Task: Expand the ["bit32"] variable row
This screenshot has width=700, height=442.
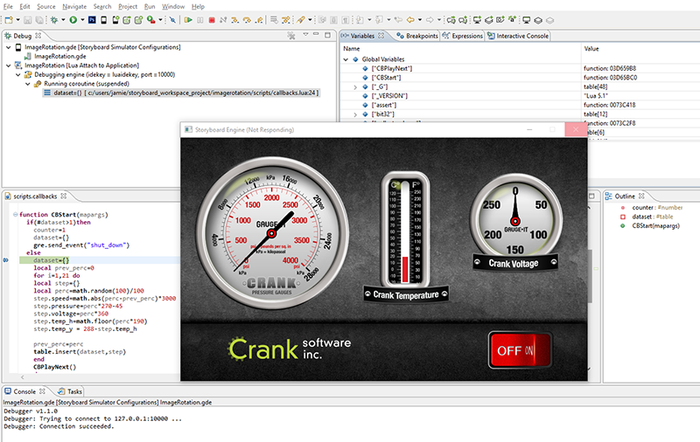Action: (x=355, y=114)
